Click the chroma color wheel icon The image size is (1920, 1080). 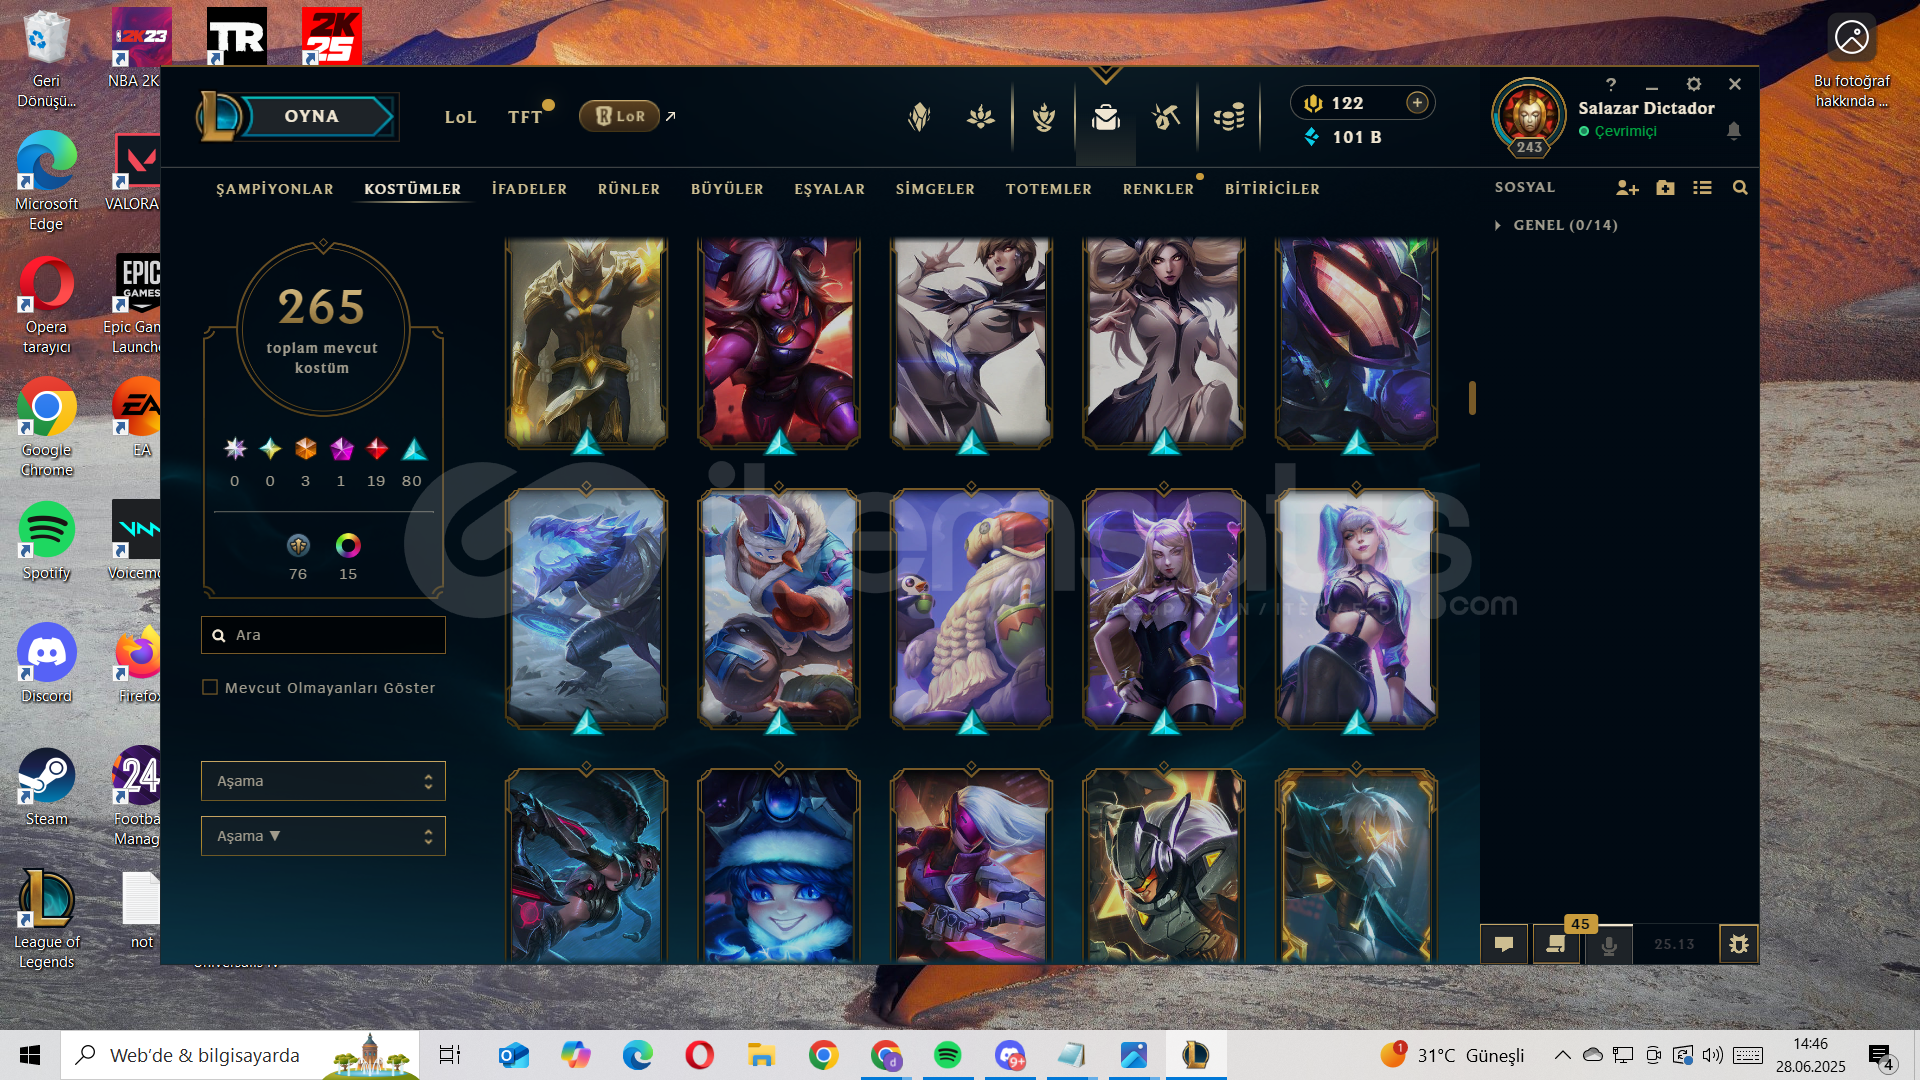pyautogui.click(x=348, y=545)
